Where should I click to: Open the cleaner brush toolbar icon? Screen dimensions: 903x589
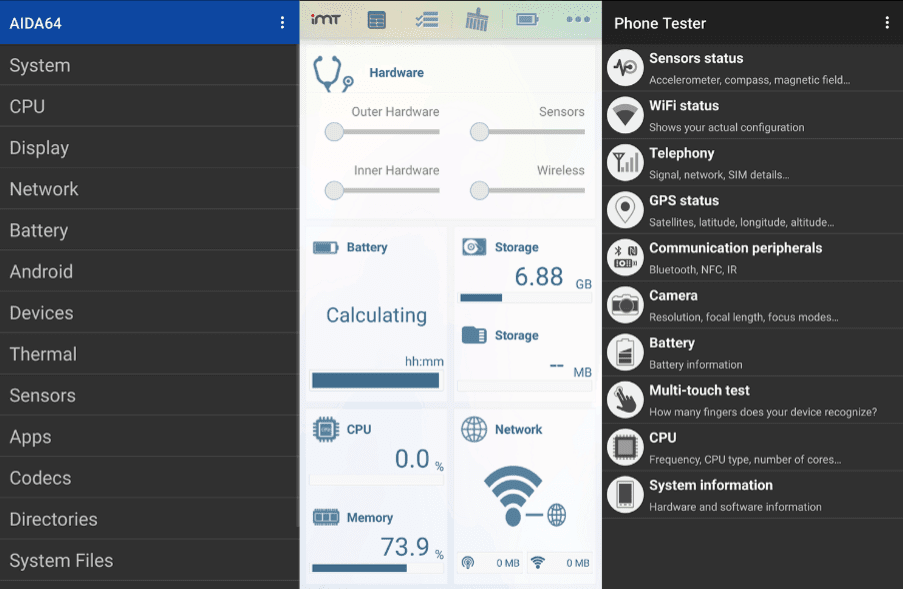[x=477, y=20]
